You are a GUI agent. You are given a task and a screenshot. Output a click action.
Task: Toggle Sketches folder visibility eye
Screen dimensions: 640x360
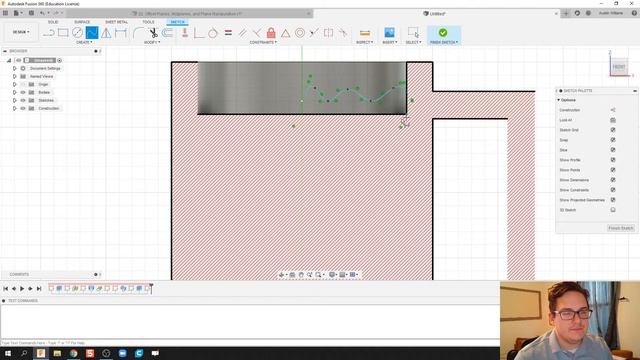[x=23, y=100]
